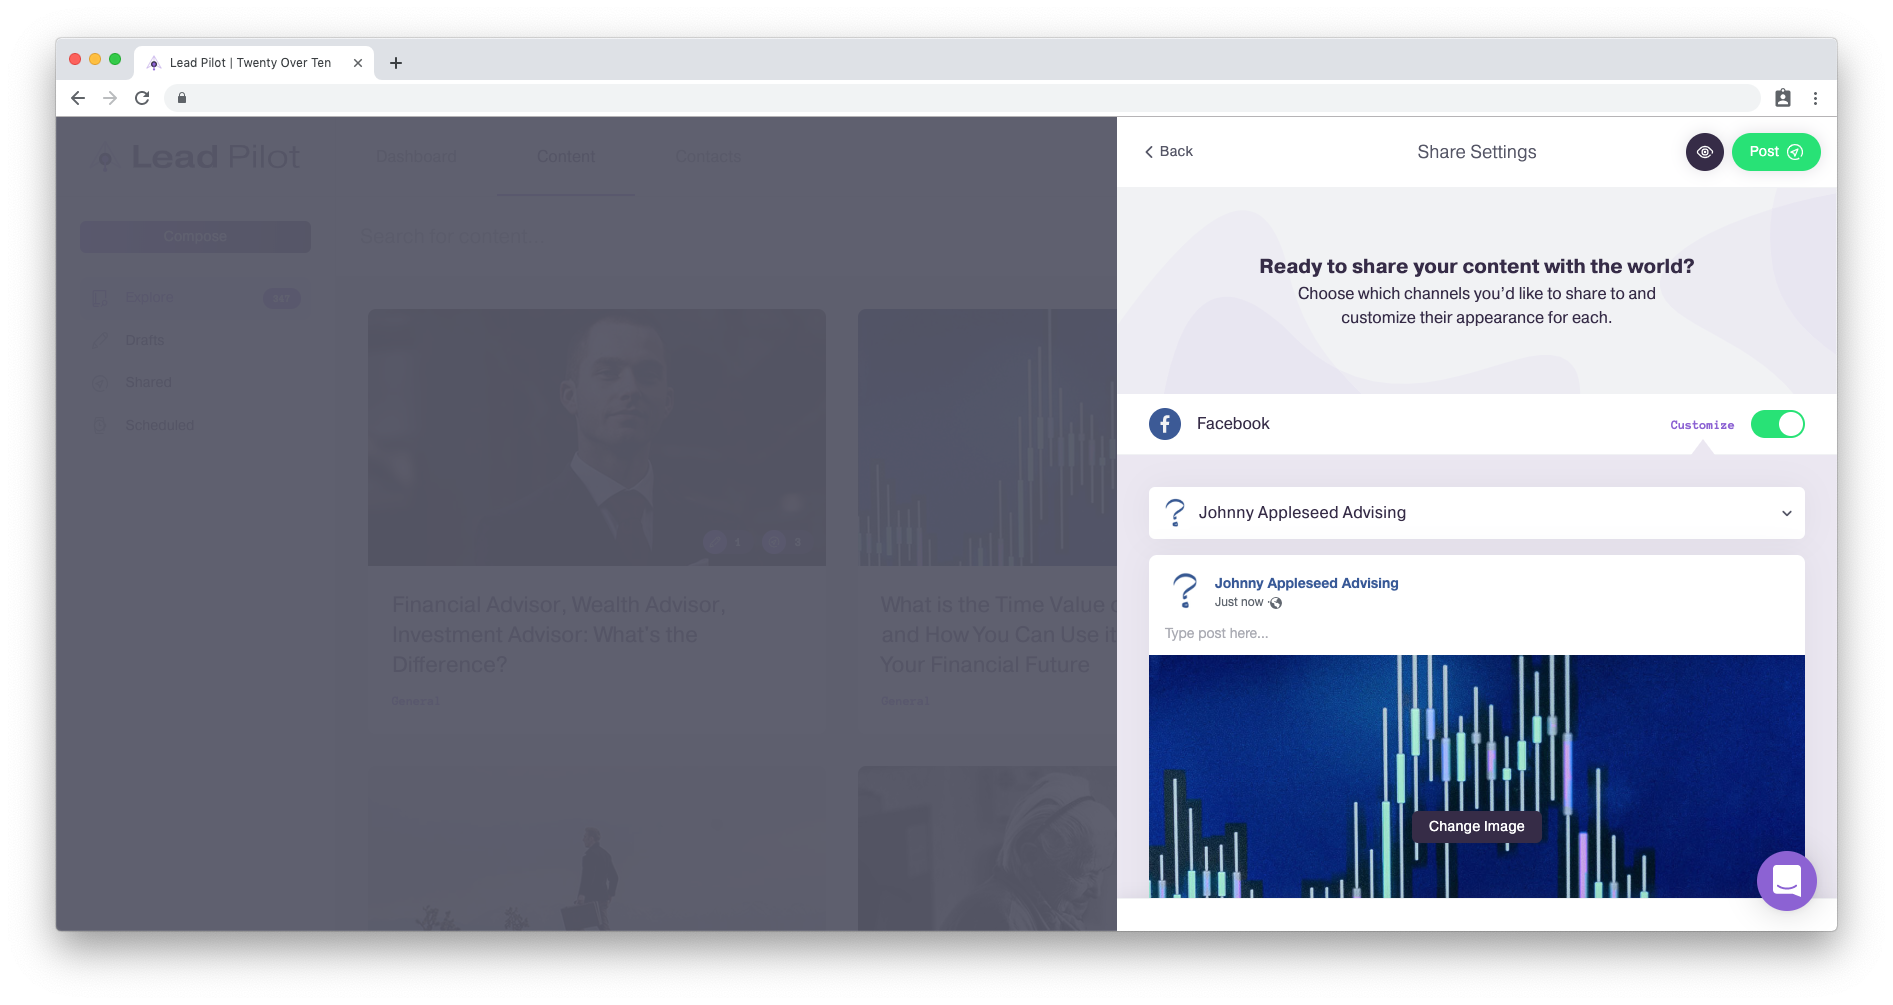Click the Type post here text field
Viewport: 1893px width, 1005px height.
(1476, 633)
